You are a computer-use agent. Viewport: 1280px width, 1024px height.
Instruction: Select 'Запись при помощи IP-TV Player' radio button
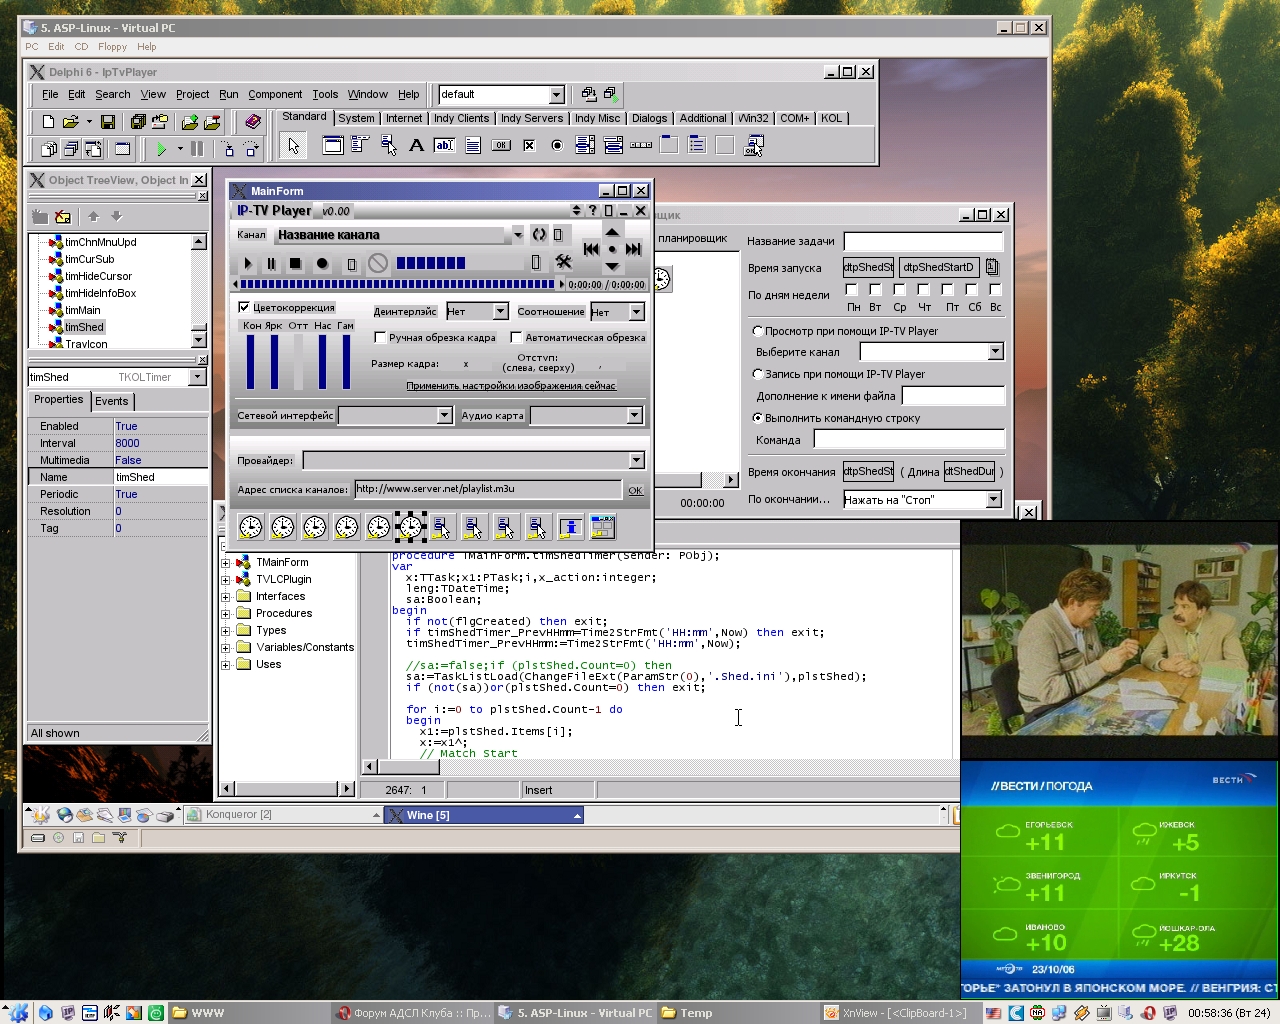[x=757, y=374]
